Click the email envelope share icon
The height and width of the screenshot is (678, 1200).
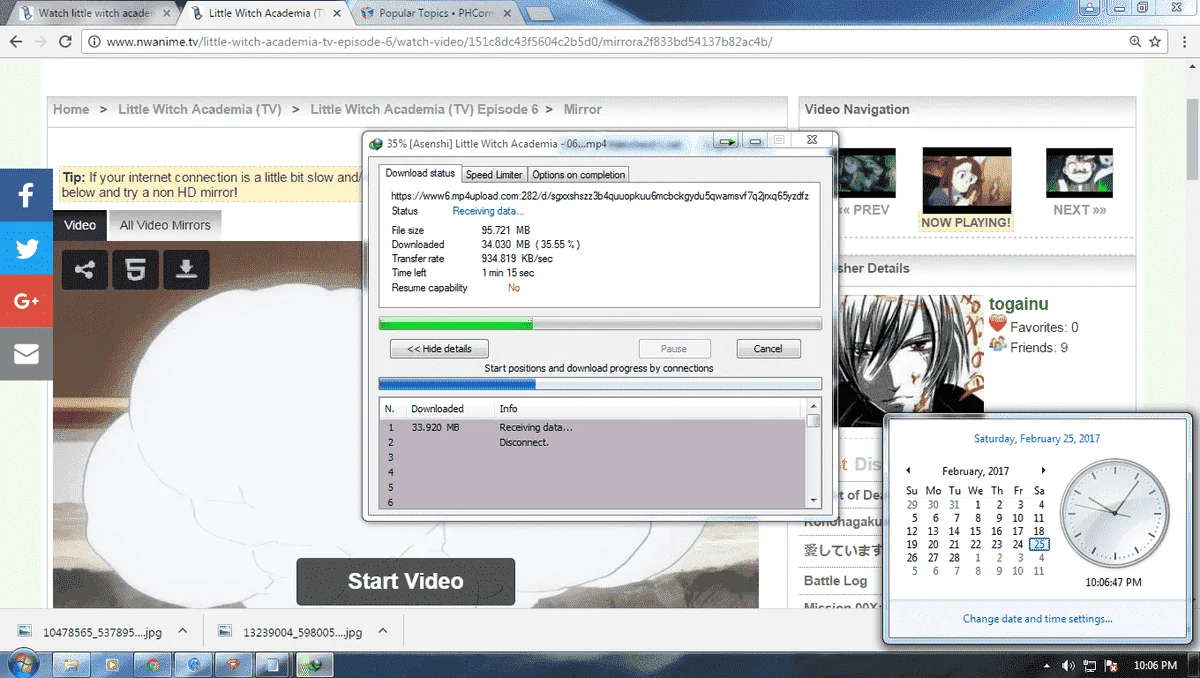(26, 354)
